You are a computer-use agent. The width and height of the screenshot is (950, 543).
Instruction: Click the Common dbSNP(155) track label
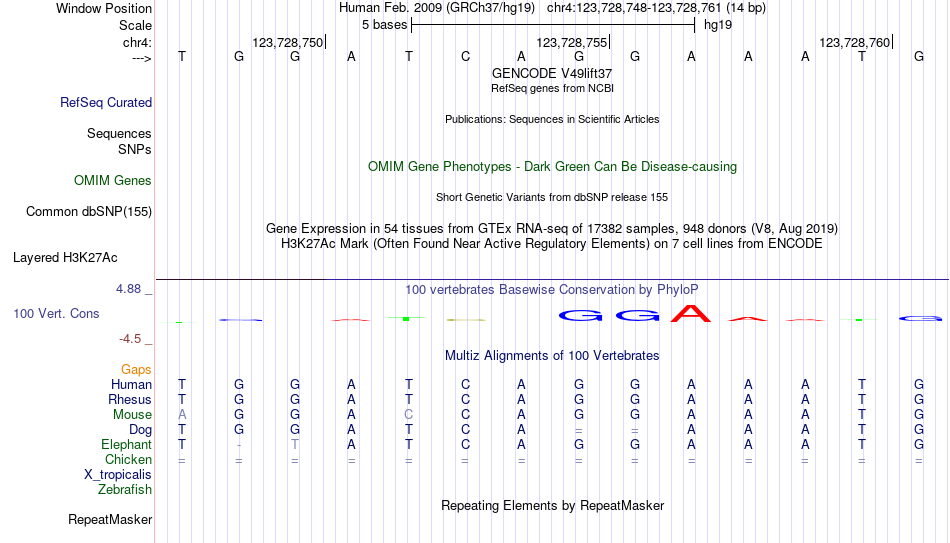tap(89, 212)
